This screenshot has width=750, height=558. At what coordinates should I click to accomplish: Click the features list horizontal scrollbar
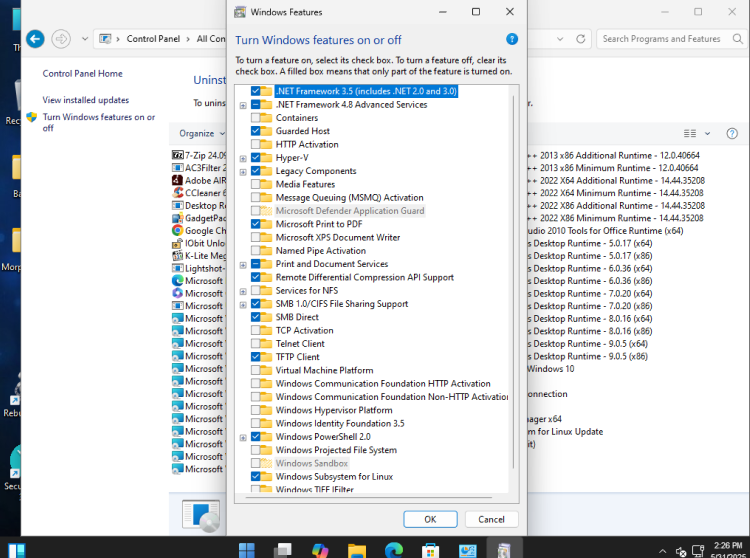(x=368, y=497)
